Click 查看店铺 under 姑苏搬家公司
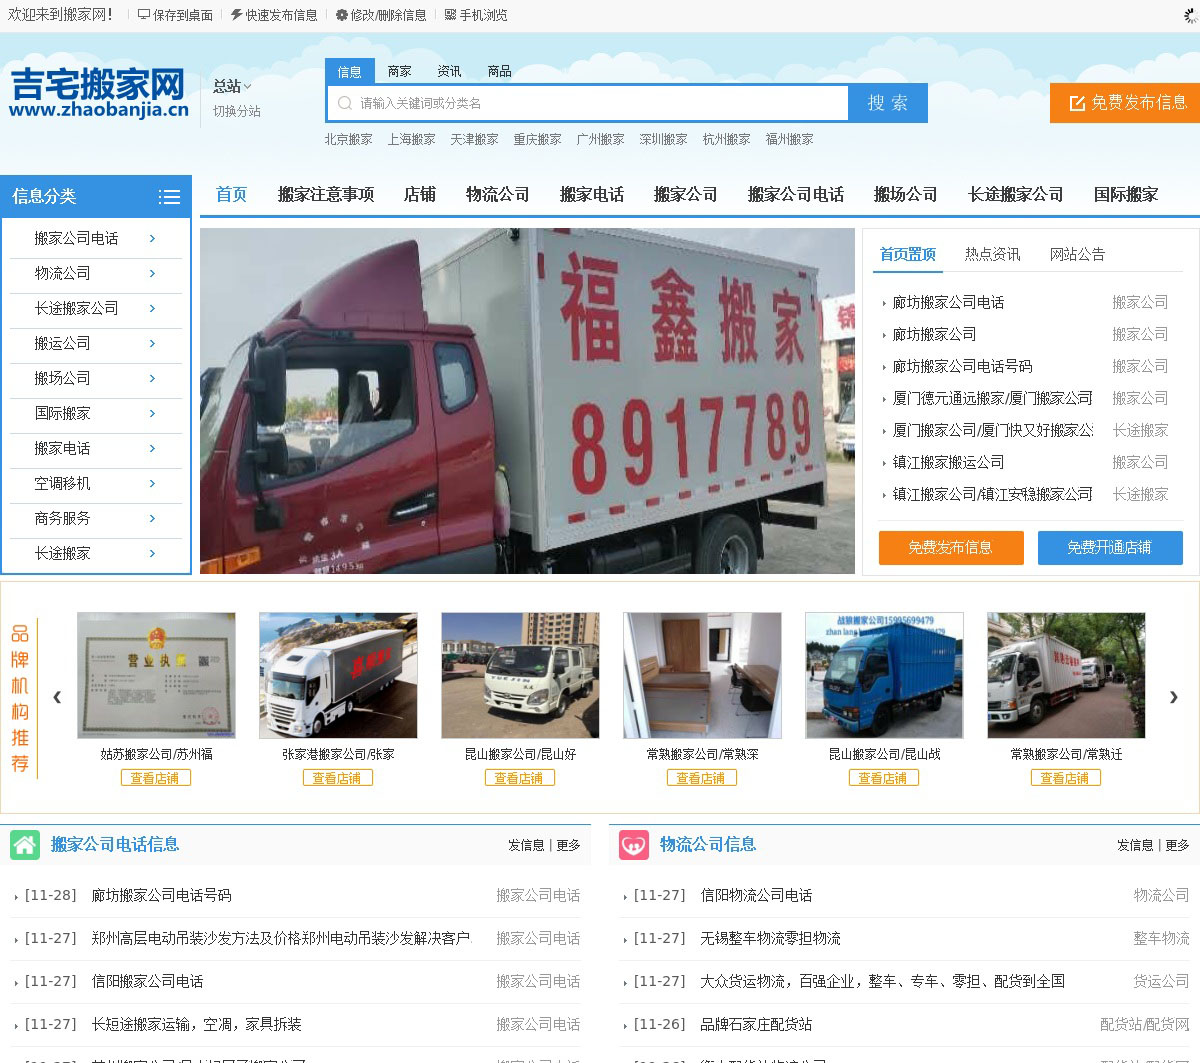The width and height of the screenshot is (1200, 1063). pos(155,778)
